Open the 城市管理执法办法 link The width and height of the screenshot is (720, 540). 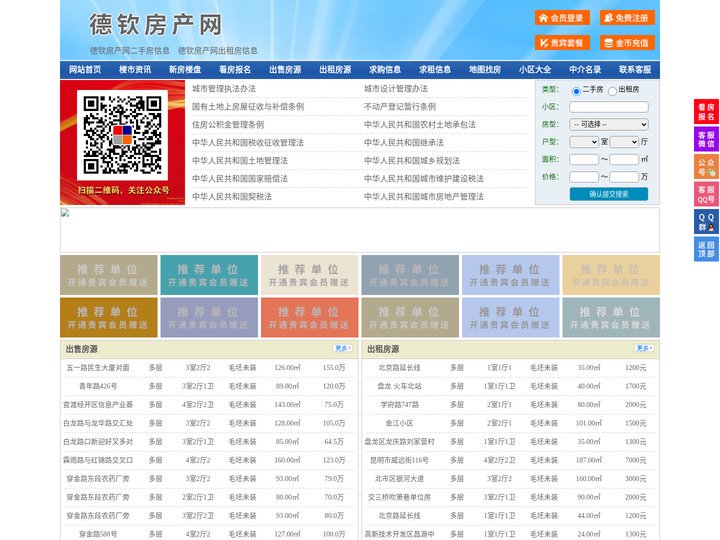pyautogui.click(x=224, y=89)
